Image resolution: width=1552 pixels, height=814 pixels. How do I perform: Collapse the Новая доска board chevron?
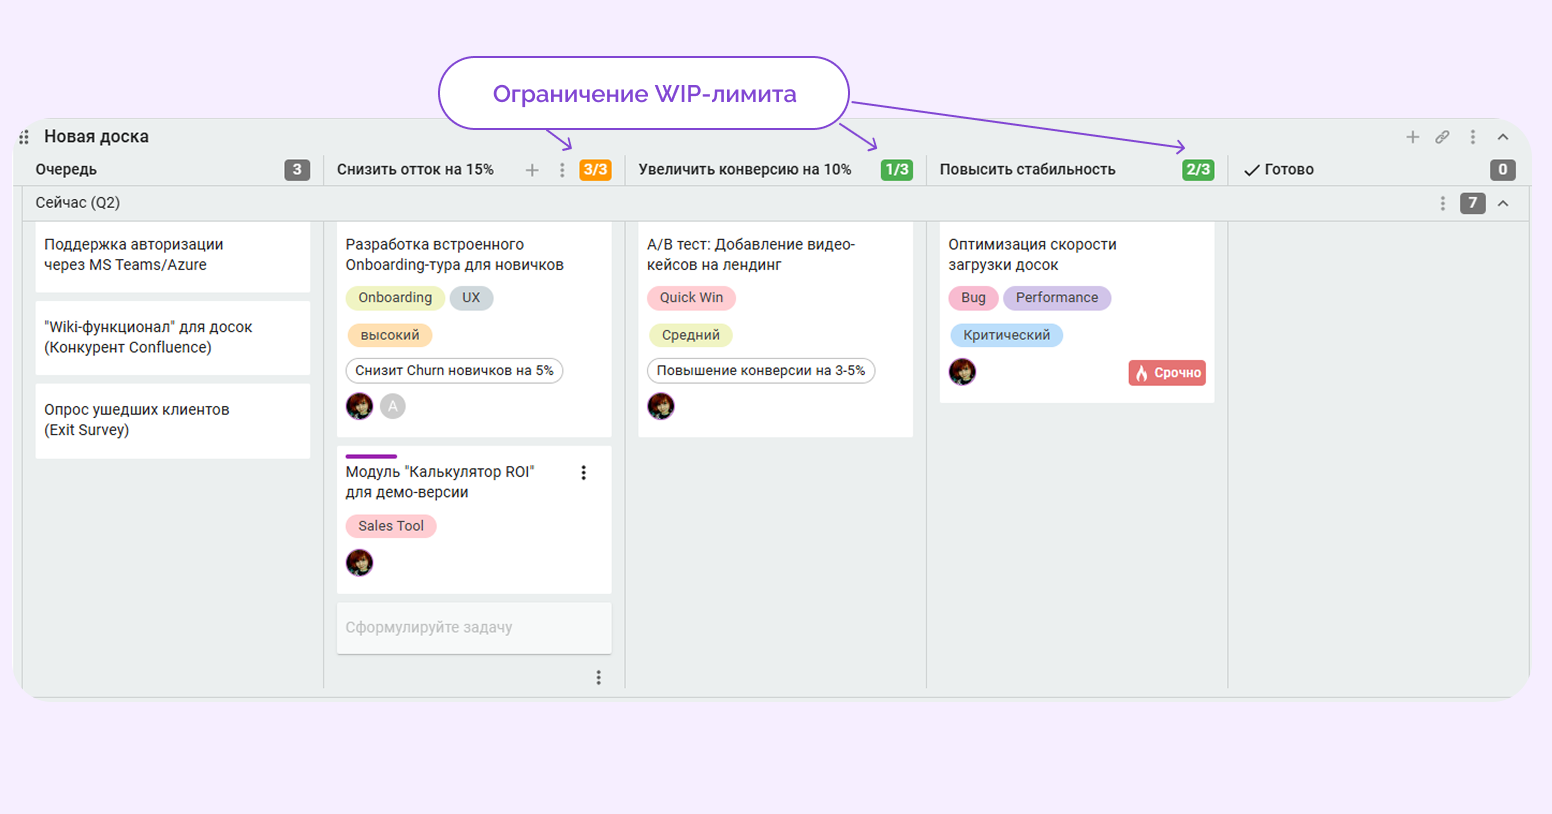(1502, 137)
